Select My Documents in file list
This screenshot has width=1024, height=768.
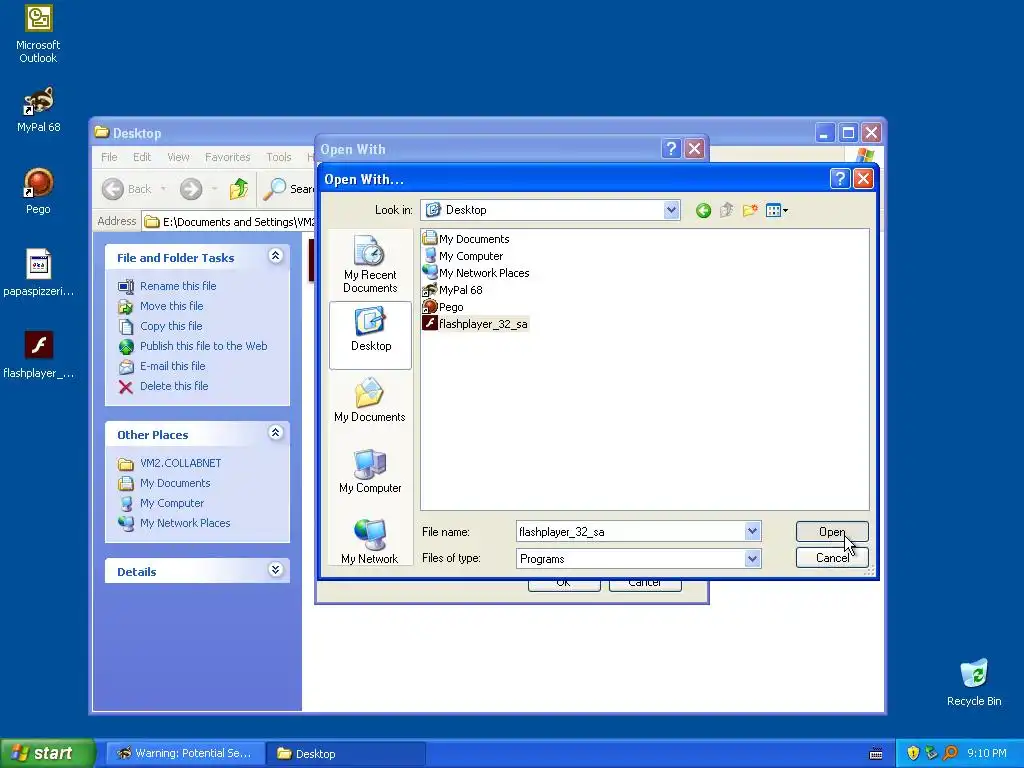pos(466,239)
